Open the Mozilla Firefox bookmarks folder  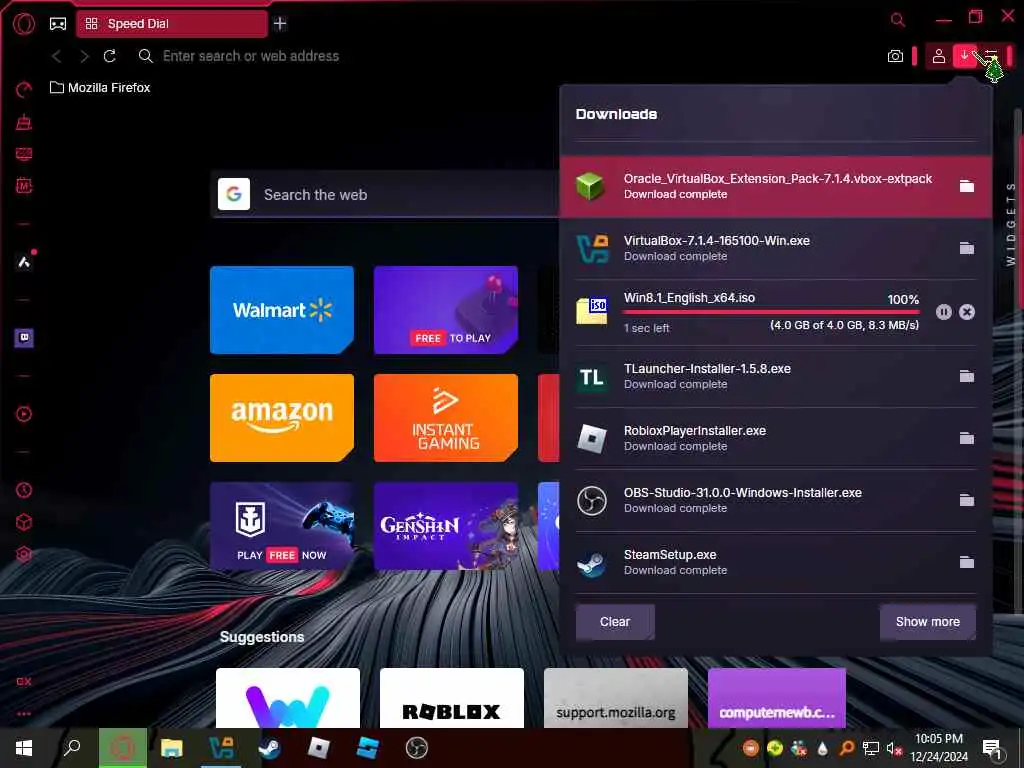(x=100, y=88)
